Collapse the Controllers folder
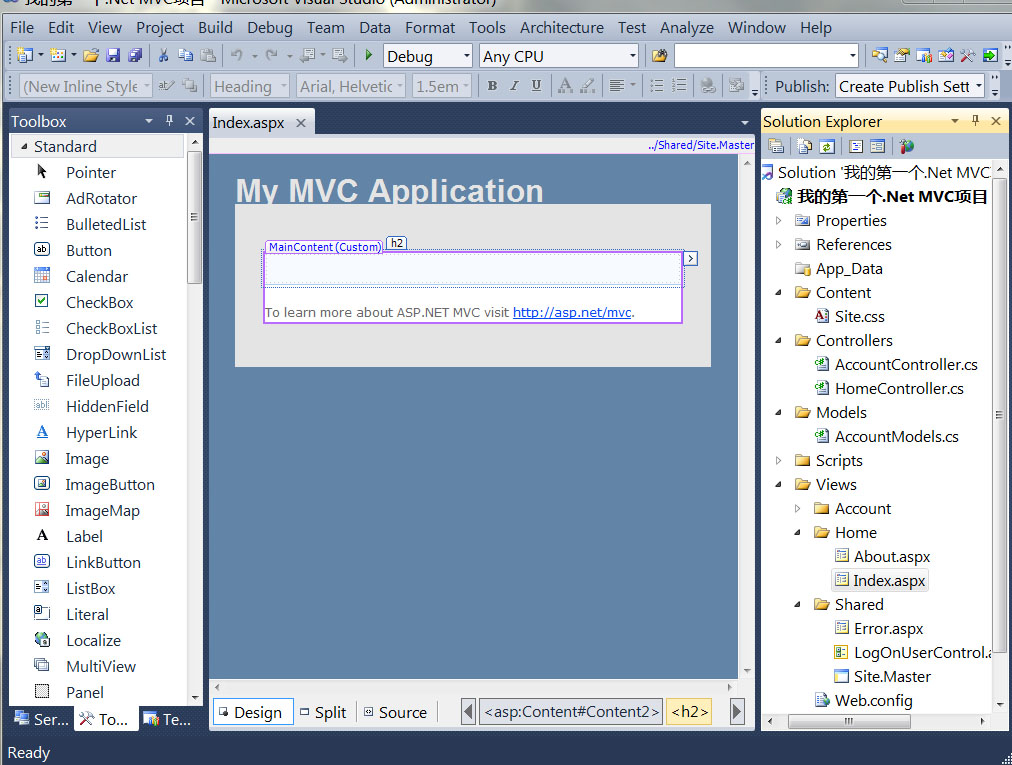The width and height of the screenshot is (1012, 765). (x=779, y=341)
